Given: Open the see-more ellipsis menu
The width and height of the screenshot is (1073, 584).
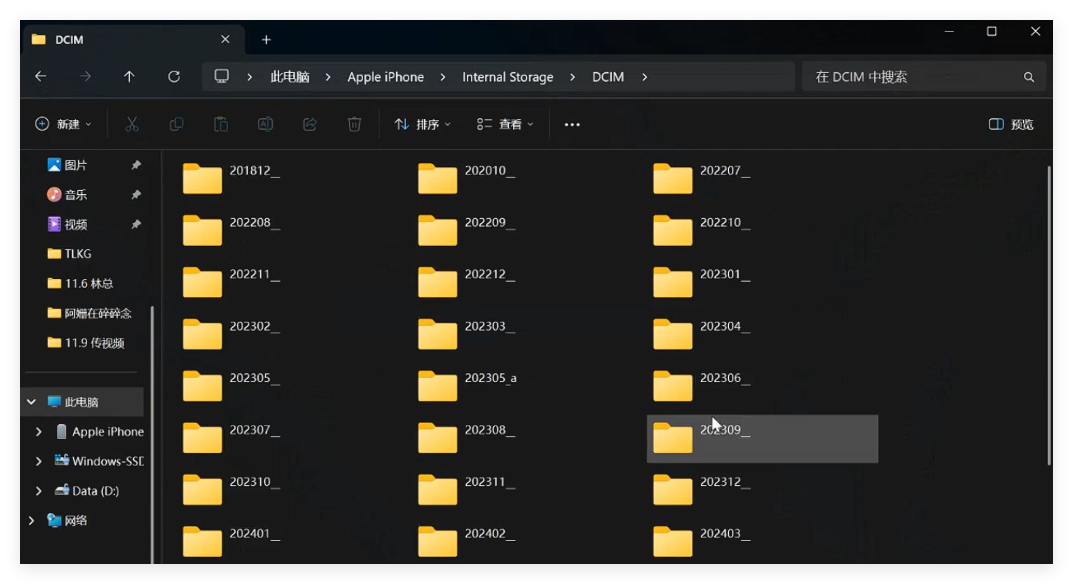Looking at the screenshot, I should [x=572, y=123].
